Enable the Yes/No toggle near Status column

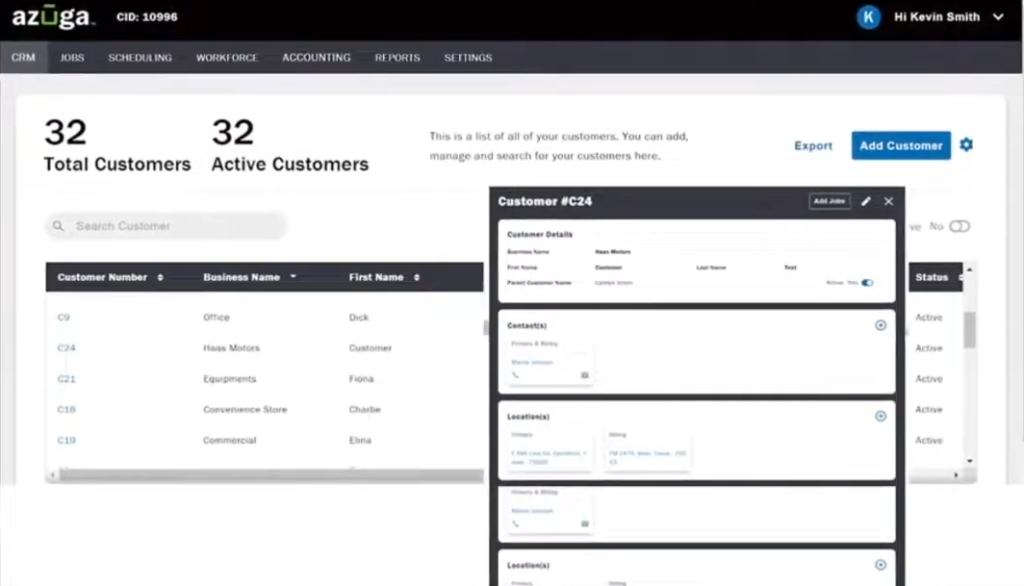coord(958,227)
